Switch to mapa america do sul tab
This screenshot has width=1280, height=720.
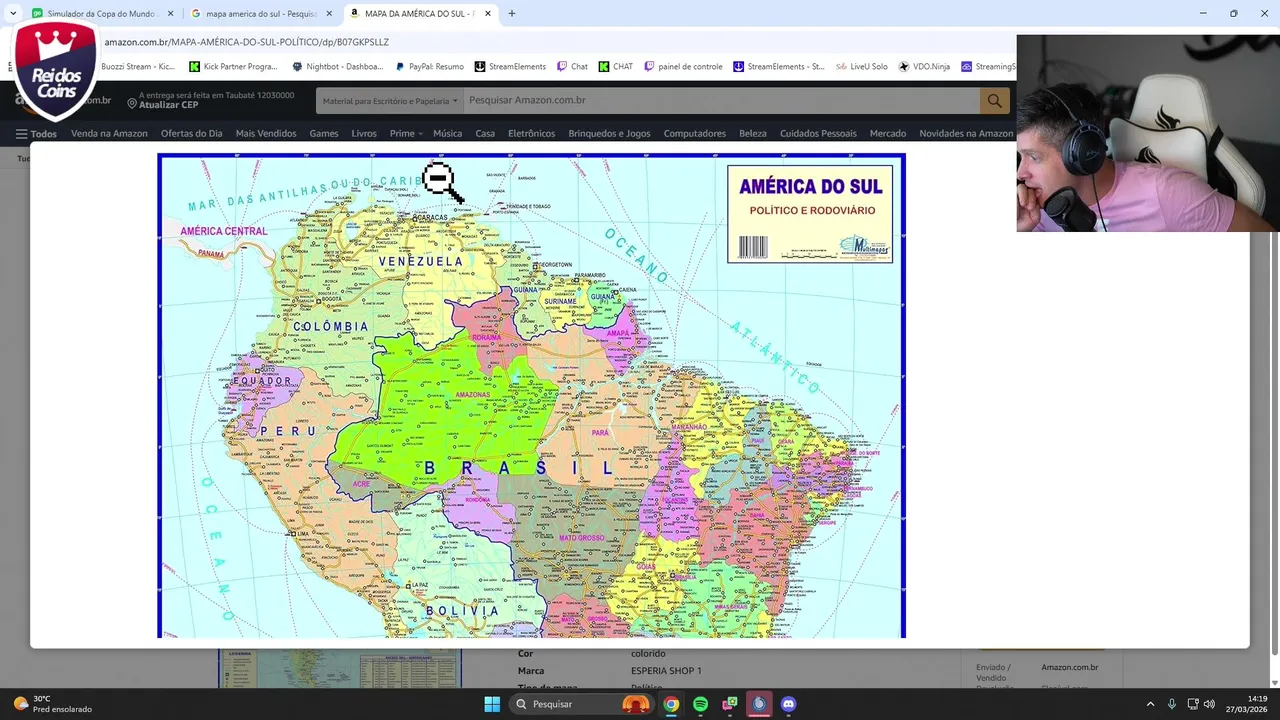coord(254,14)
